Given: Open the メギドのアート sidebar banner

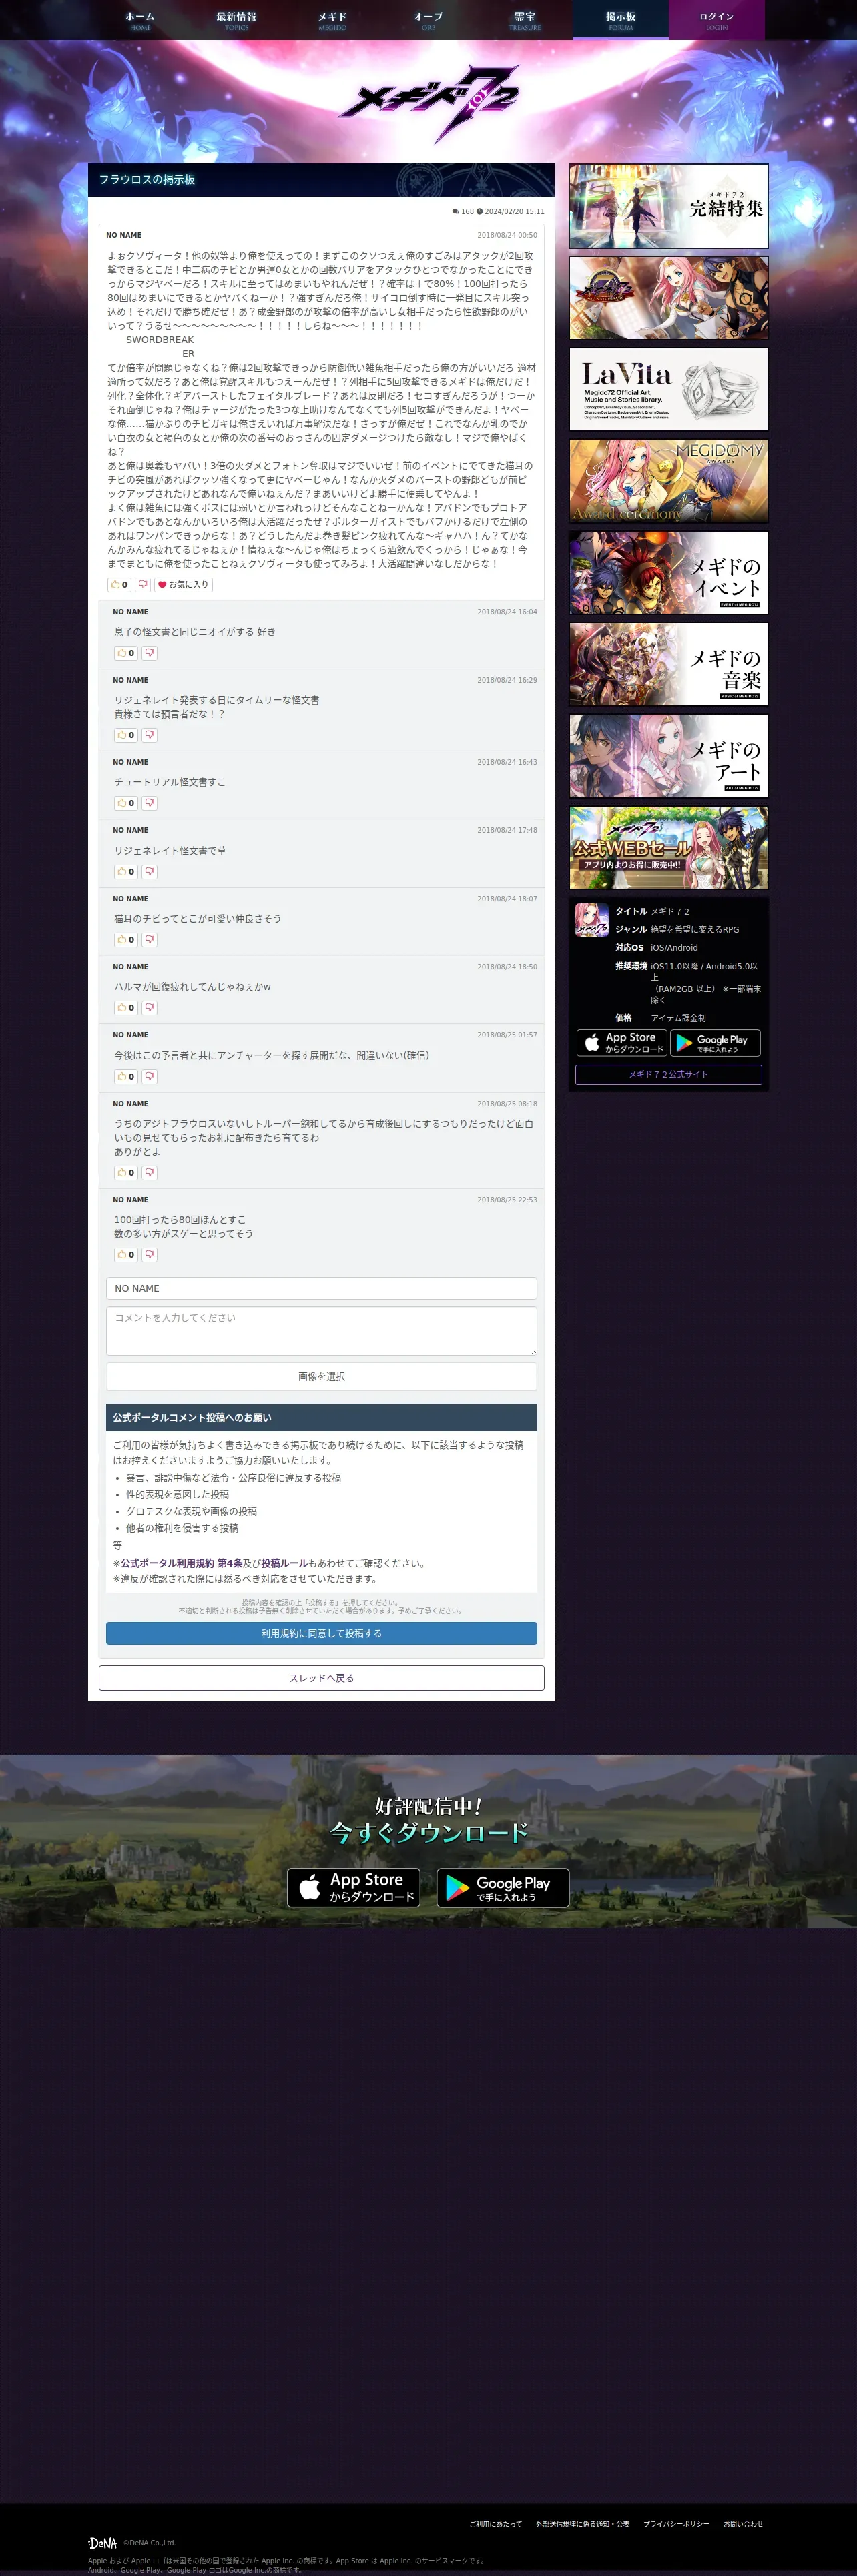Looking at the screenshot, I should [668, 756].
